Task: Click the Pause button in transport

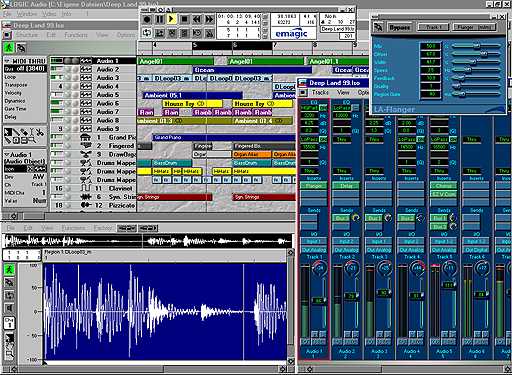Action: pyautogui.click(x=159, y=19)
